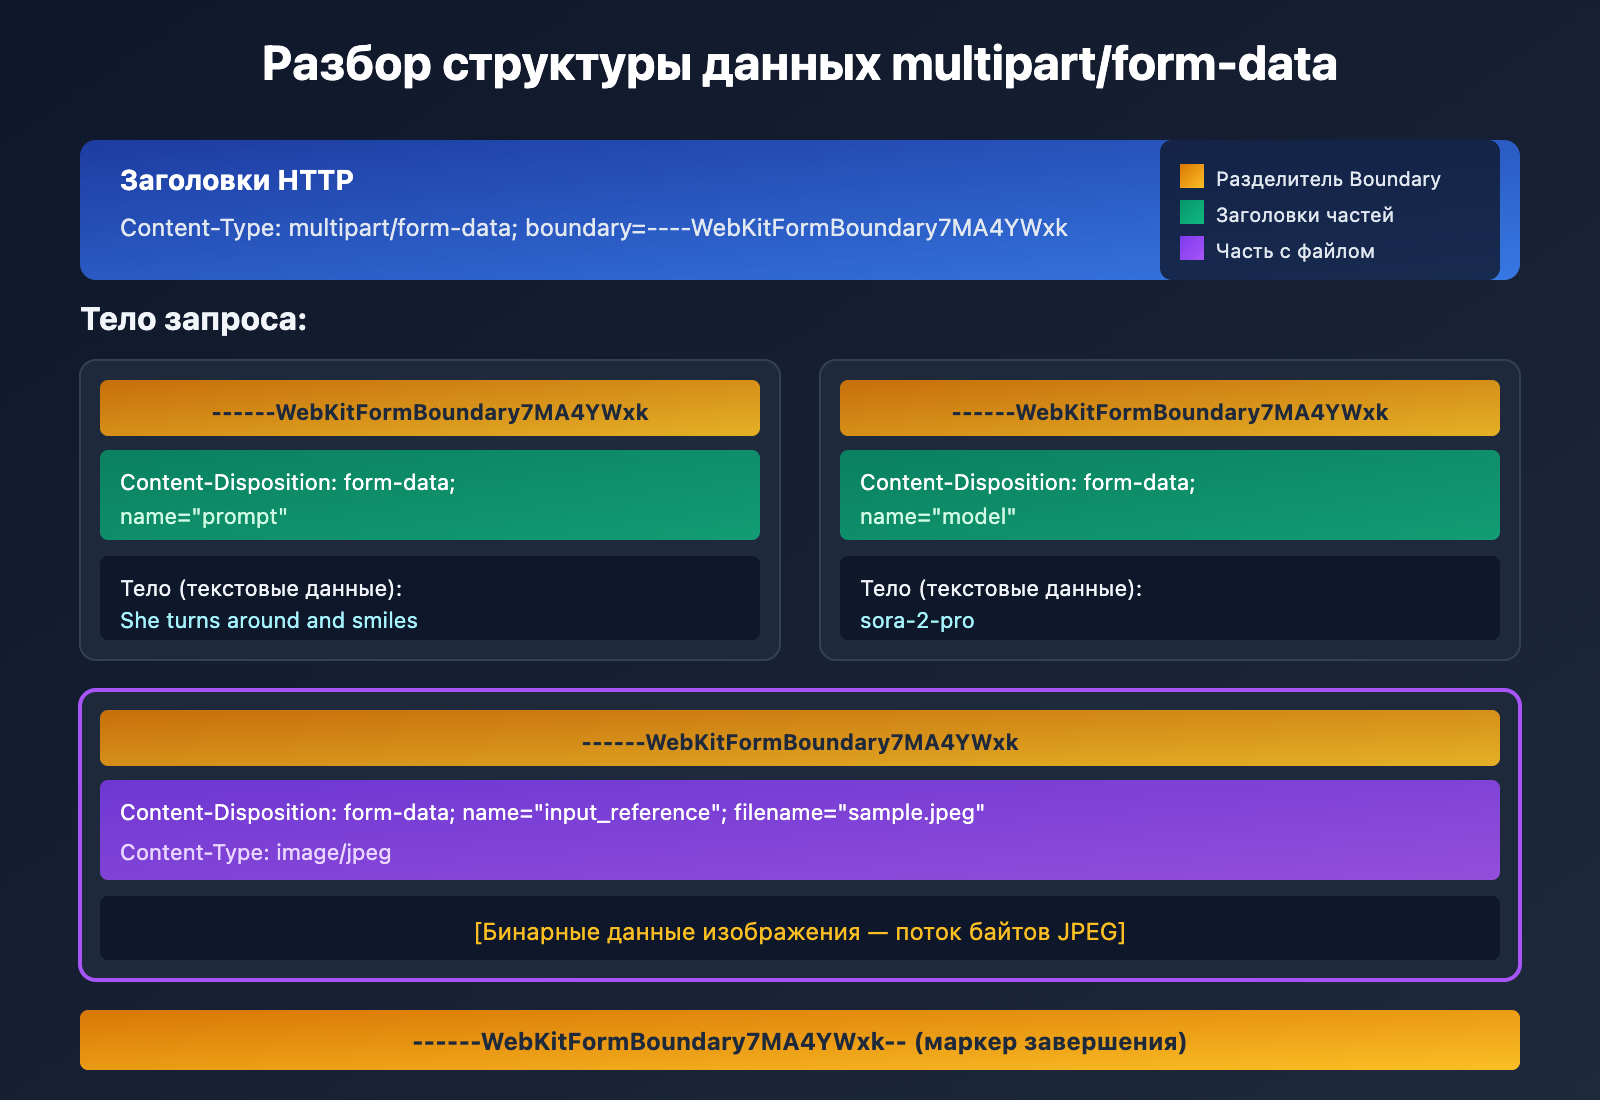The width and height of the screenshot is (1600, 1100).
Task: Click the Content-Type: multipart/form-data header line
Action: pos(594,228)
